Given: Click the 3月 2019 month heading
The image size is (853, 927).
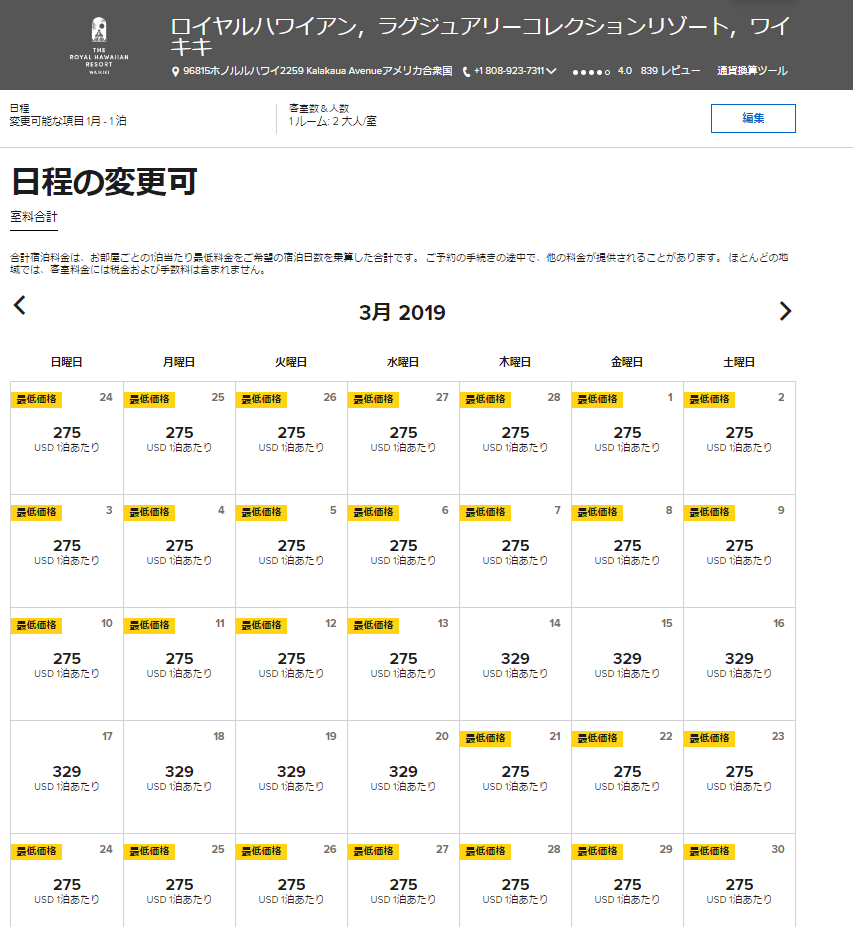Looking at the screenshot, I should (402, 312).
